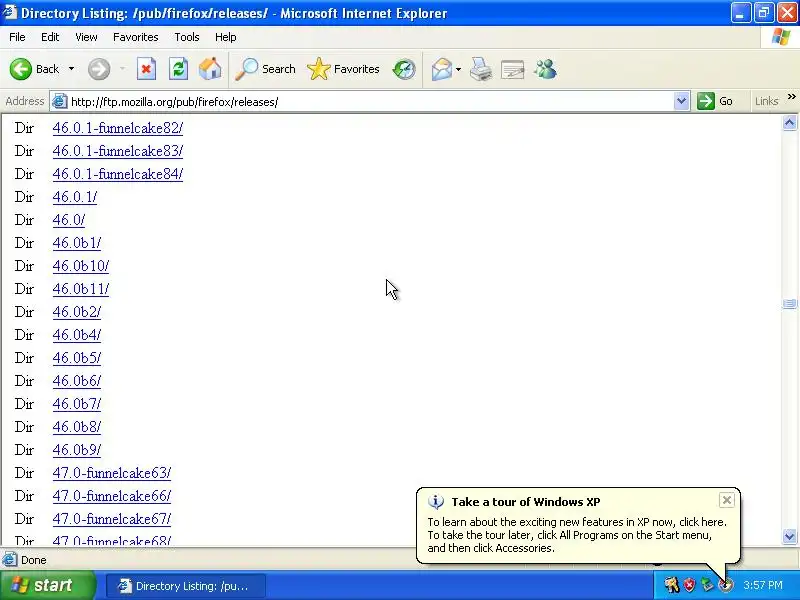Viewport: 800px width, 600px height.
Task: Click the Go button
Action: point(715,101)
